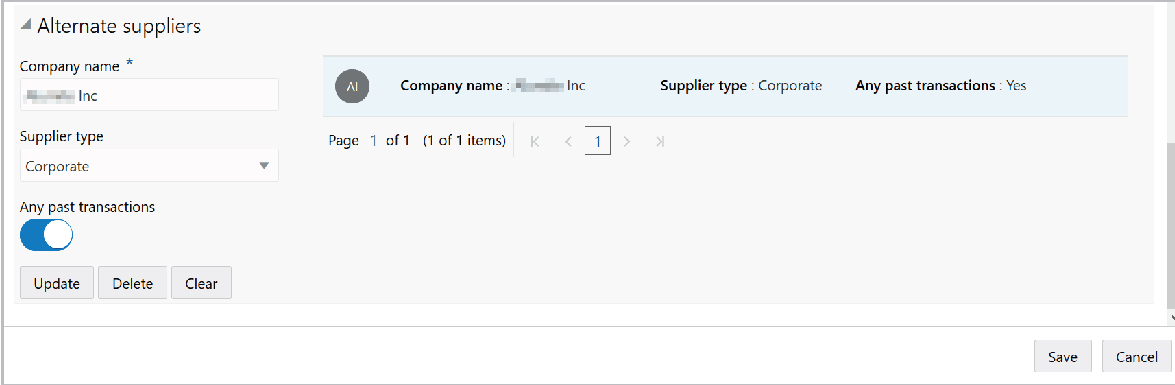
Task: Click the Delete button
Action: tap(133, 283)
